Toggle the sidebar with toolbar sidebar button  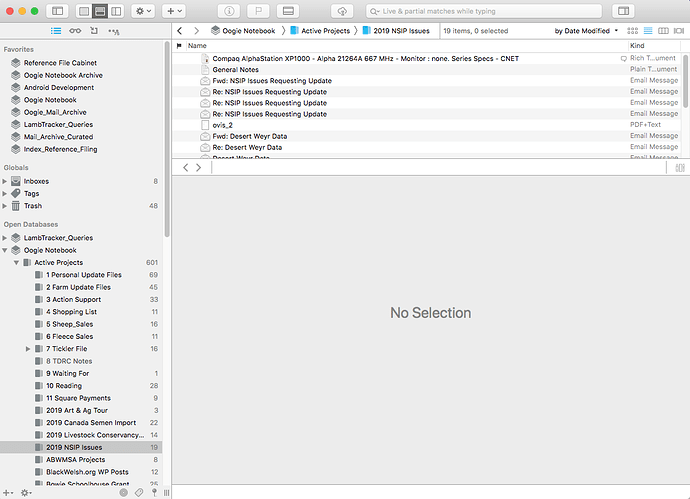point(57,11)
